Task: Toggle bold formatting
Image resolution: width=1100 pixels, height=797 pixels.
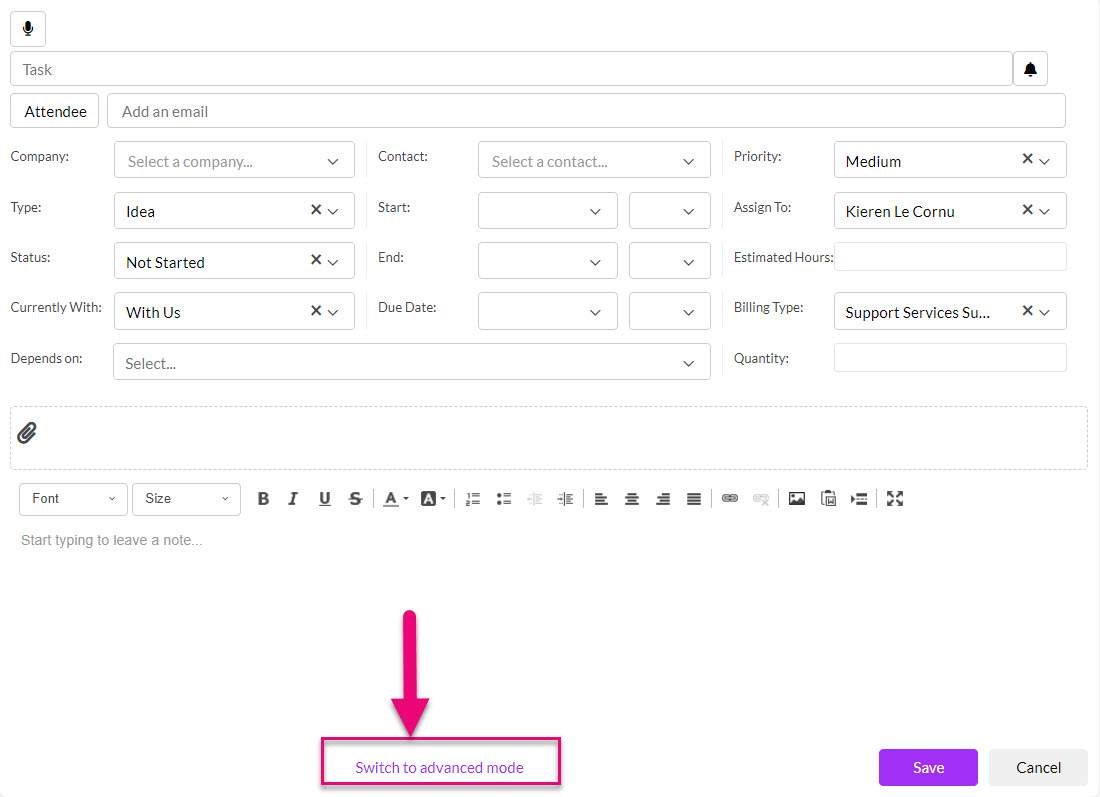Action: pos(263,499)
